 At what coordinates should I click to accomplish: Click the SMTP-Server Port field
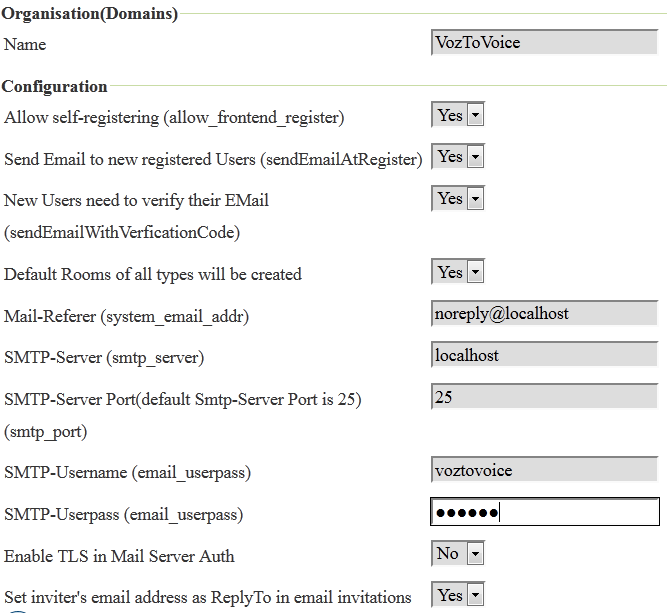(x=544, y=398)
